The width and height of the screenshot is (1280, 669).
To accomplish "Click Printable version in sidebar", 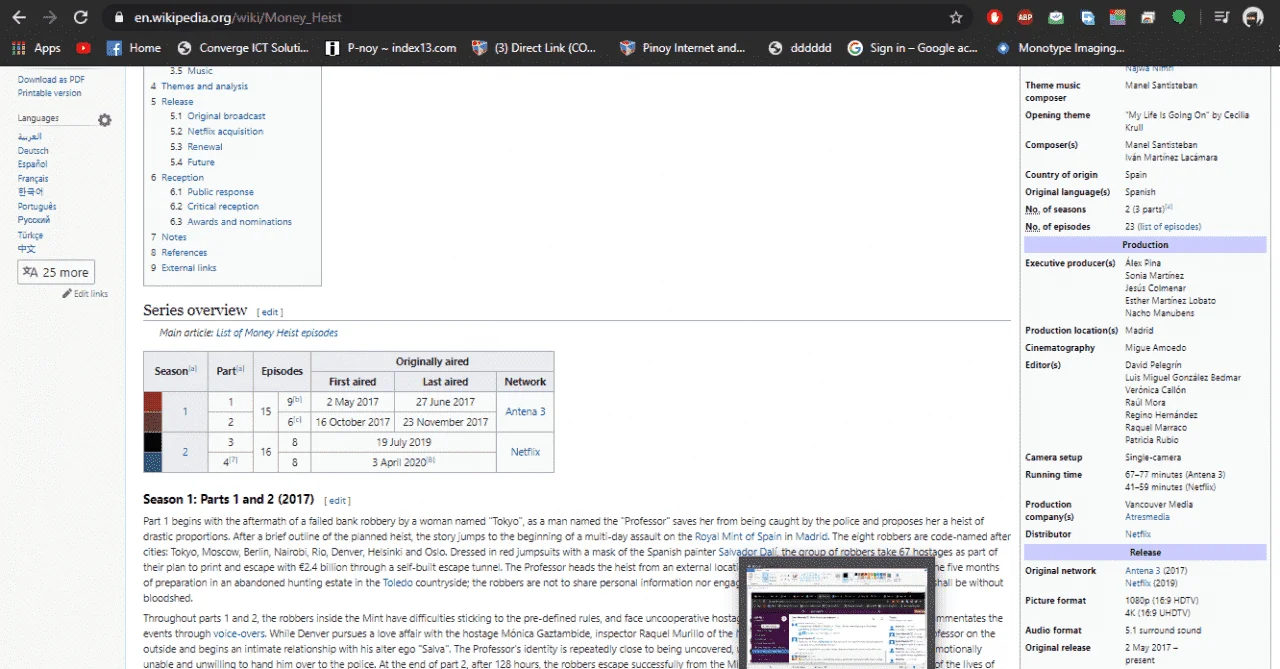I will tap(49, 93).
